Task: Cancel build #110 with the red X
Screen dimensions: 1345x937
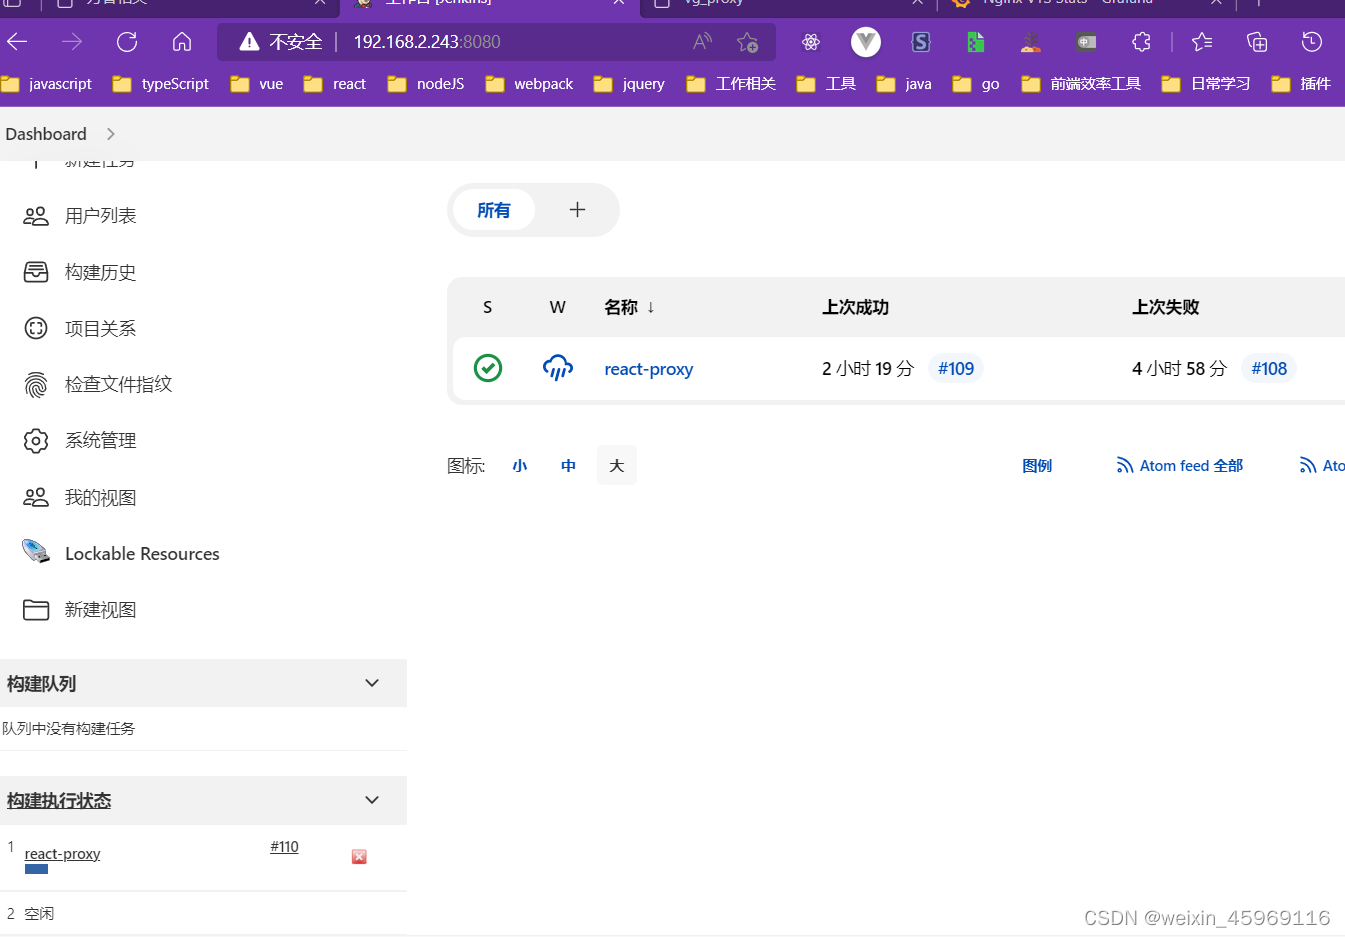Action: point(359,857)
